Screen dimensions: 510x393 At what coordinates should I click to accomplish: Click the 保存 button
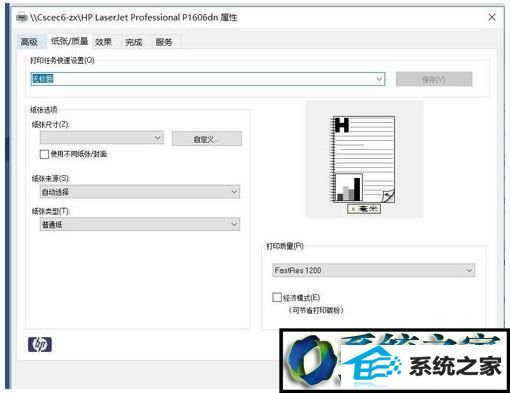pos(434,79)
